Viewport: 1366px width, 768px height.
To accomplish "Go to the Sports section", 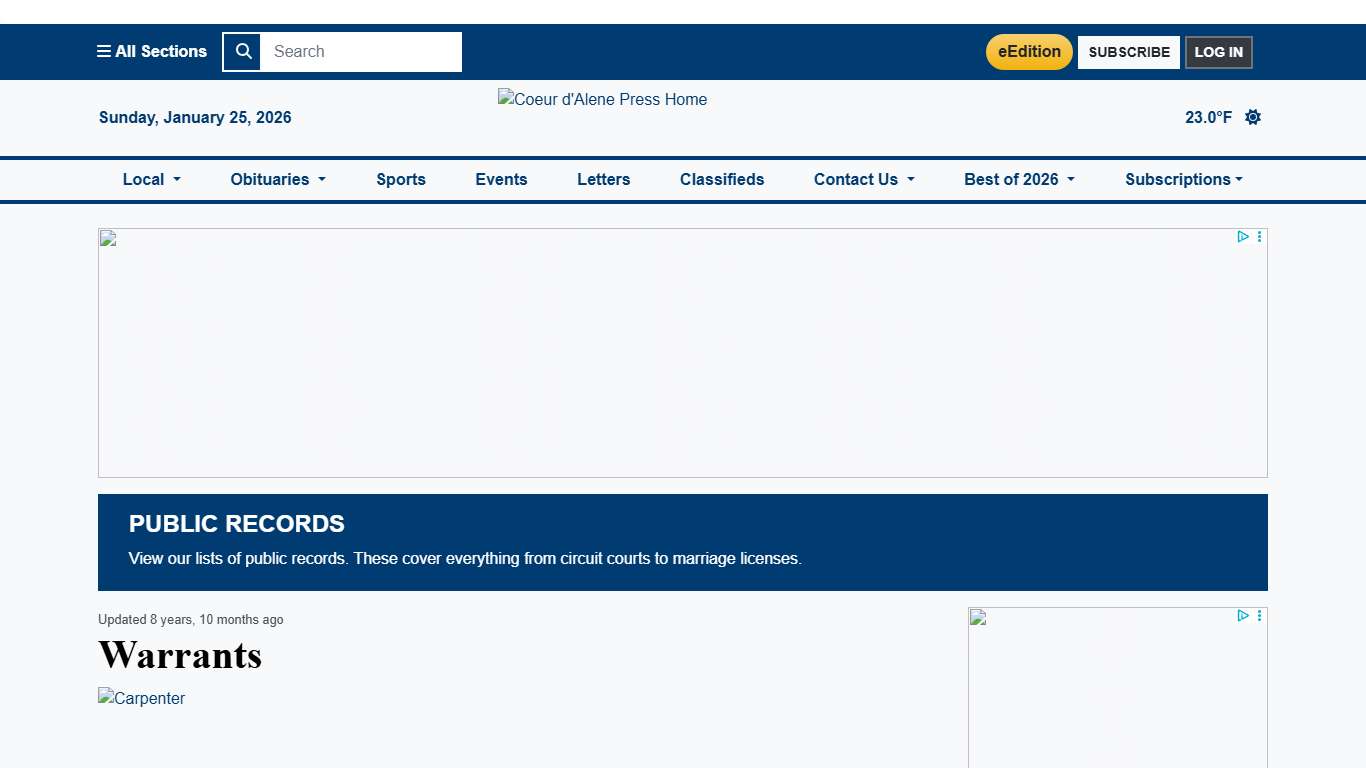I will point(401,180).
